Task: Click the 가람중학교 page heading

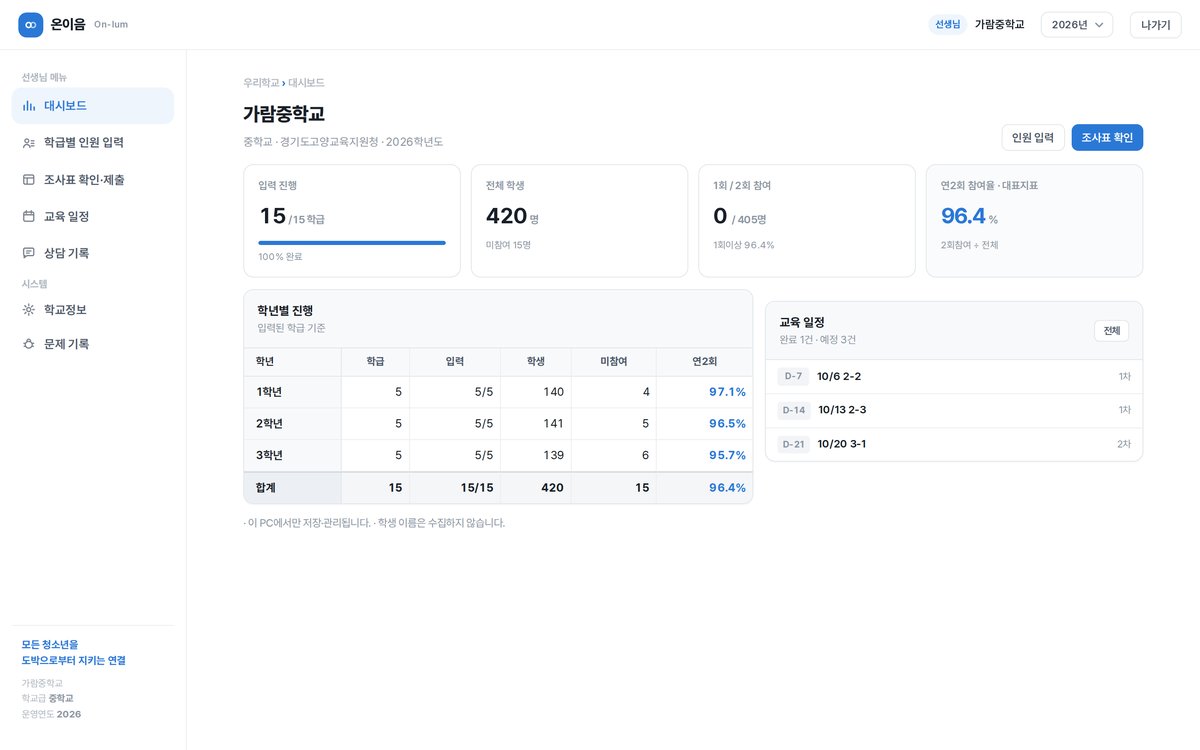Action: click(x=284, y=114)
